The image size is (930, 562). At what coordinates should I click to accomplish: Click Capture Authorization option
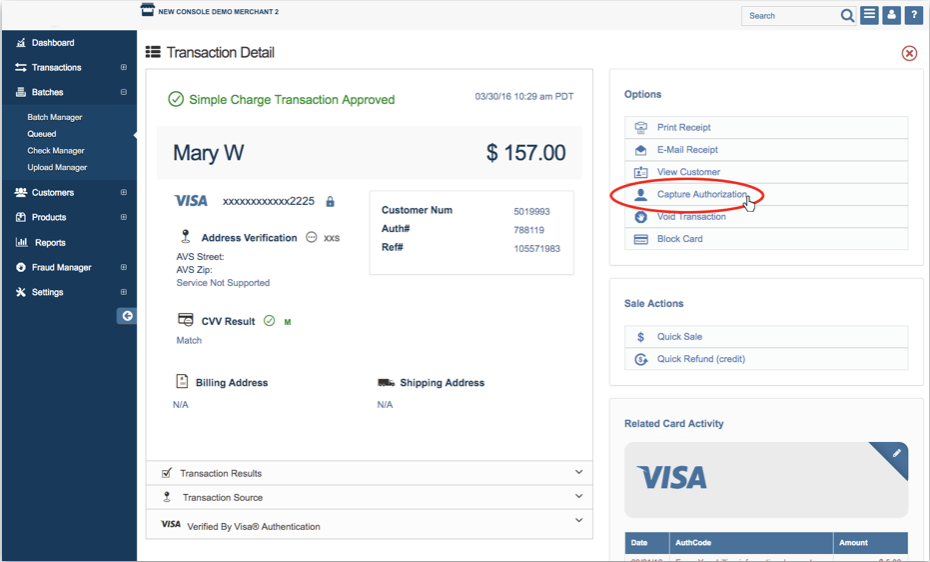pos(701,194)
